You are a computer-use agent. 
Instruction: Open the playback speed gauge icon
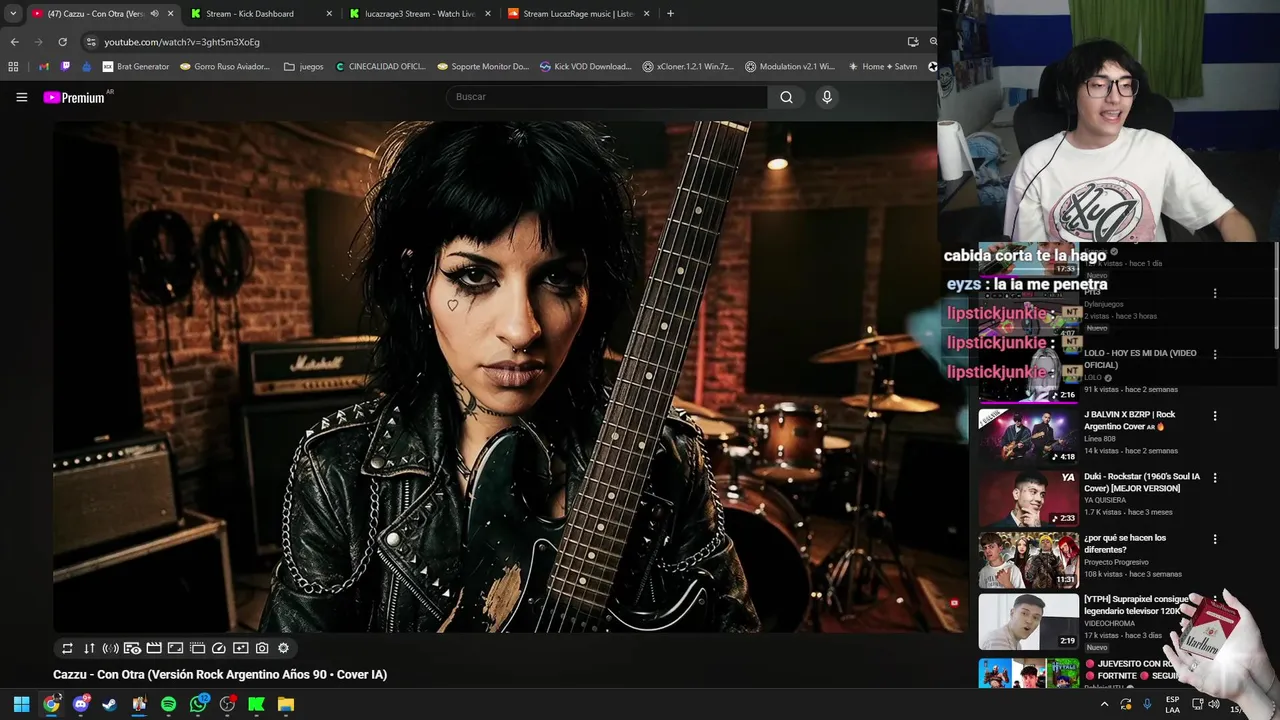pyautogui.click(x=219, y=648)
